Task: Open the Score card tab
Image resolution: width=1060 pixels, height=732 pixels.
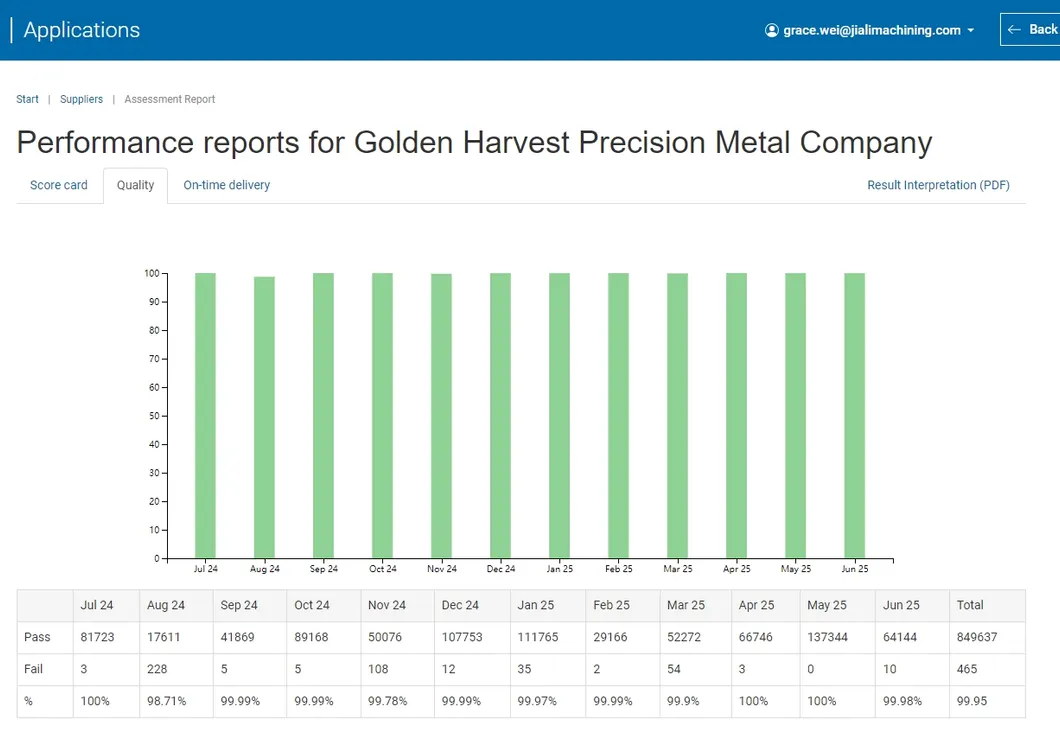Action: (x=59, y=185)
